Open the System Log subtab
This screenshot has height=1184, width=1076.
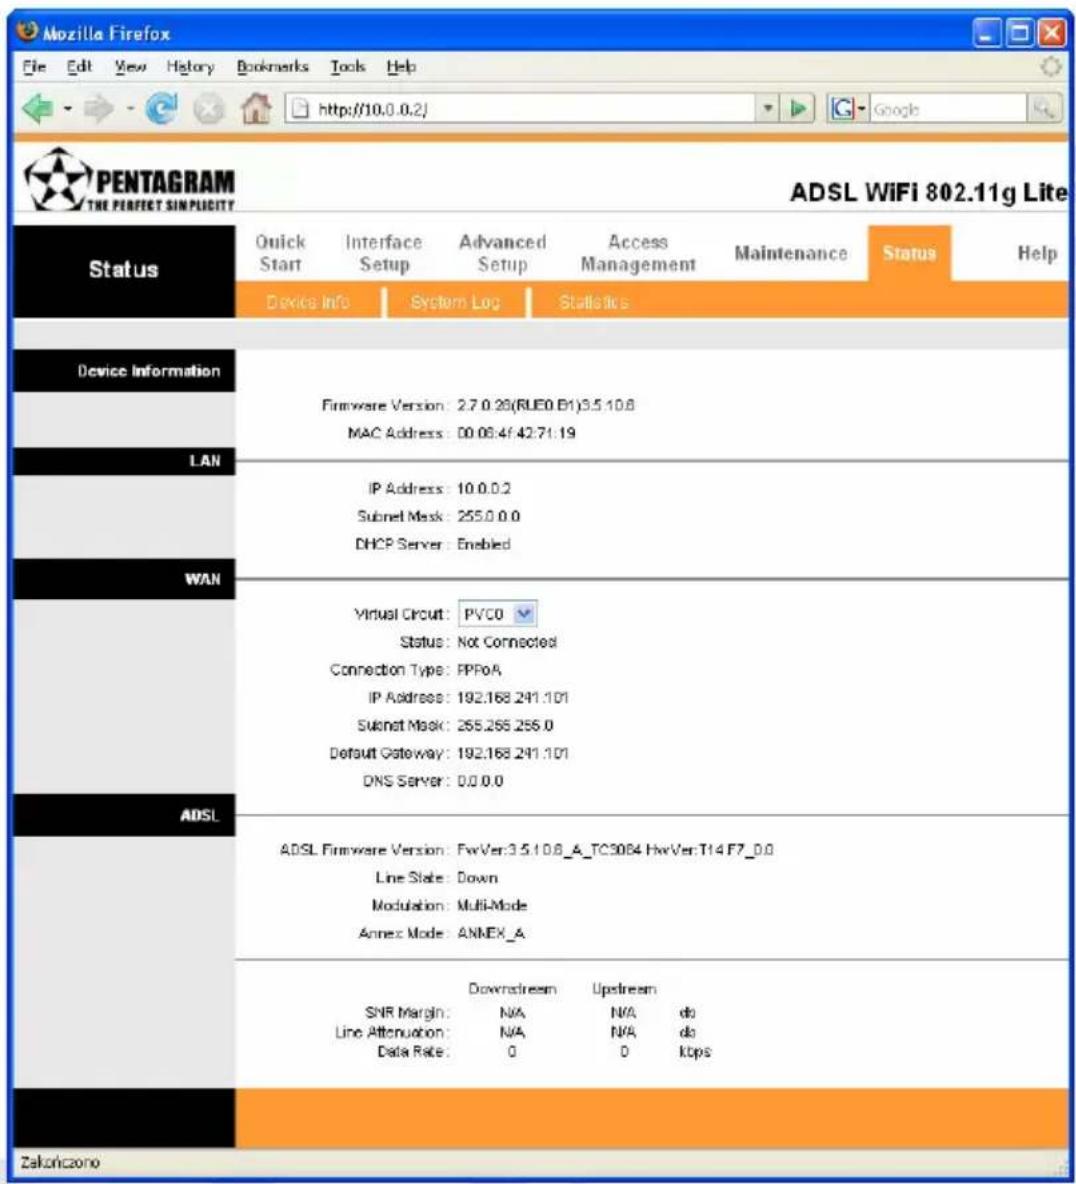[455, 302]
